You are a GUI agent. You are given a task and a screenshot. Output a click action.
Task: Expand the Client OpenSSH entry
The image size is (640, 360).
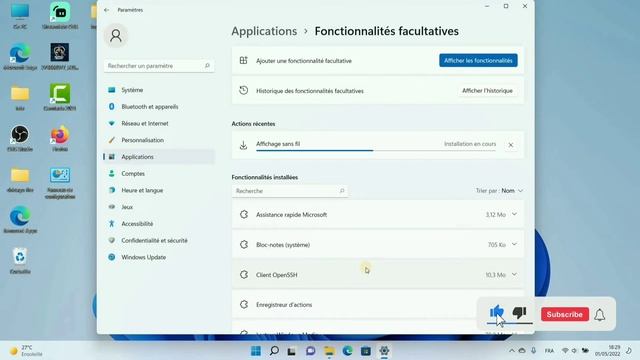(x=514, y=275)
